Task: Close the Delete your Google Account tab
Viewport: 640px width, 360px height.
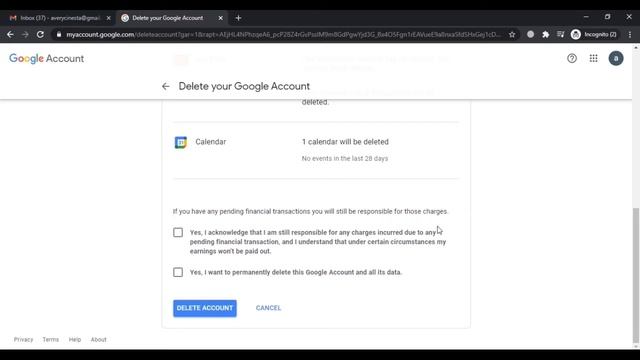Action: click(x=220, y=18)
